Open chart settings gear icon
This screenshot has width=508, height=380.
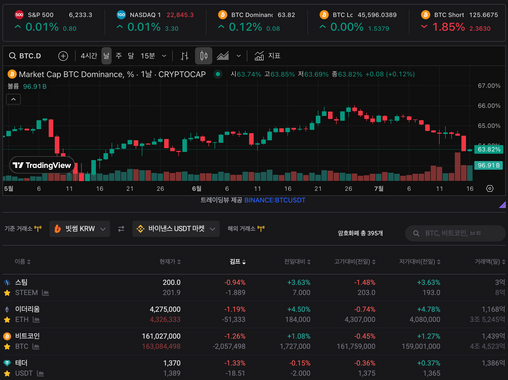(490, 189)
